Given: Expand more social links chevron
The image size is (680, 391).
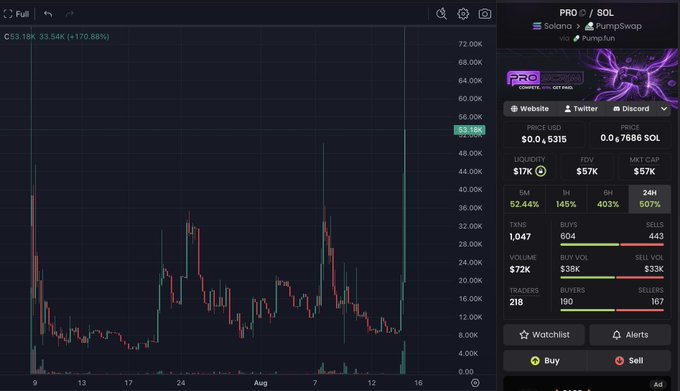Looking at the screenshot, I should click(x=664, y=109).
